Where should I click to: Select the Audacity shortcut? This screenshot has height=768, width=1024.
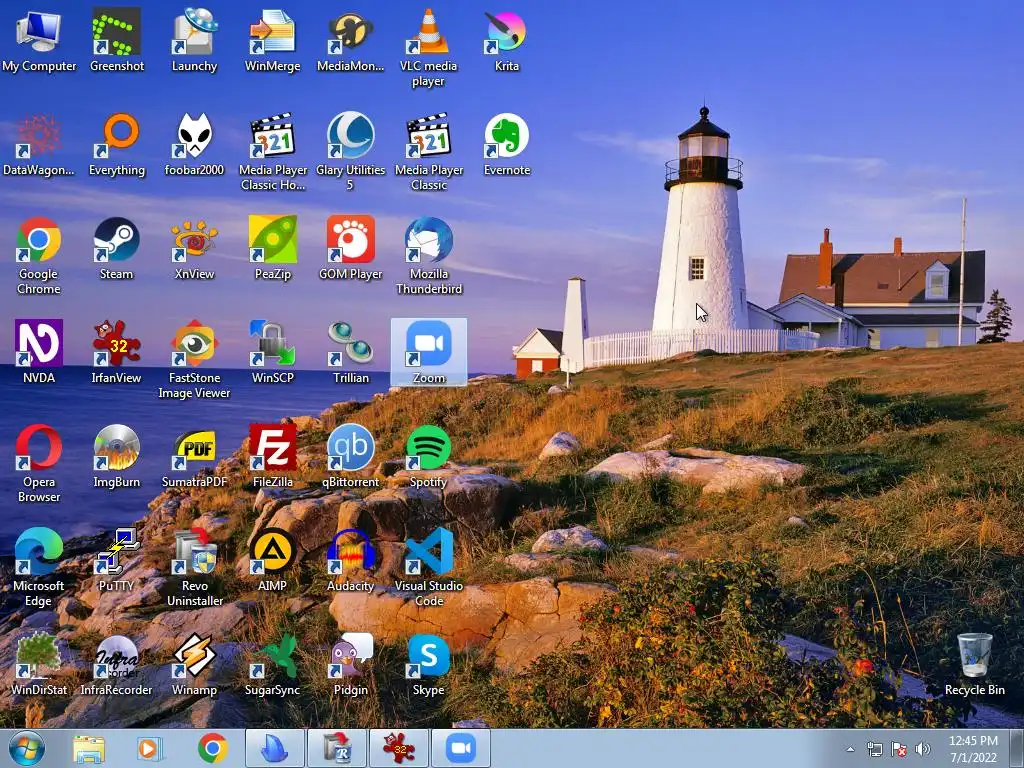tap(350, 560)
